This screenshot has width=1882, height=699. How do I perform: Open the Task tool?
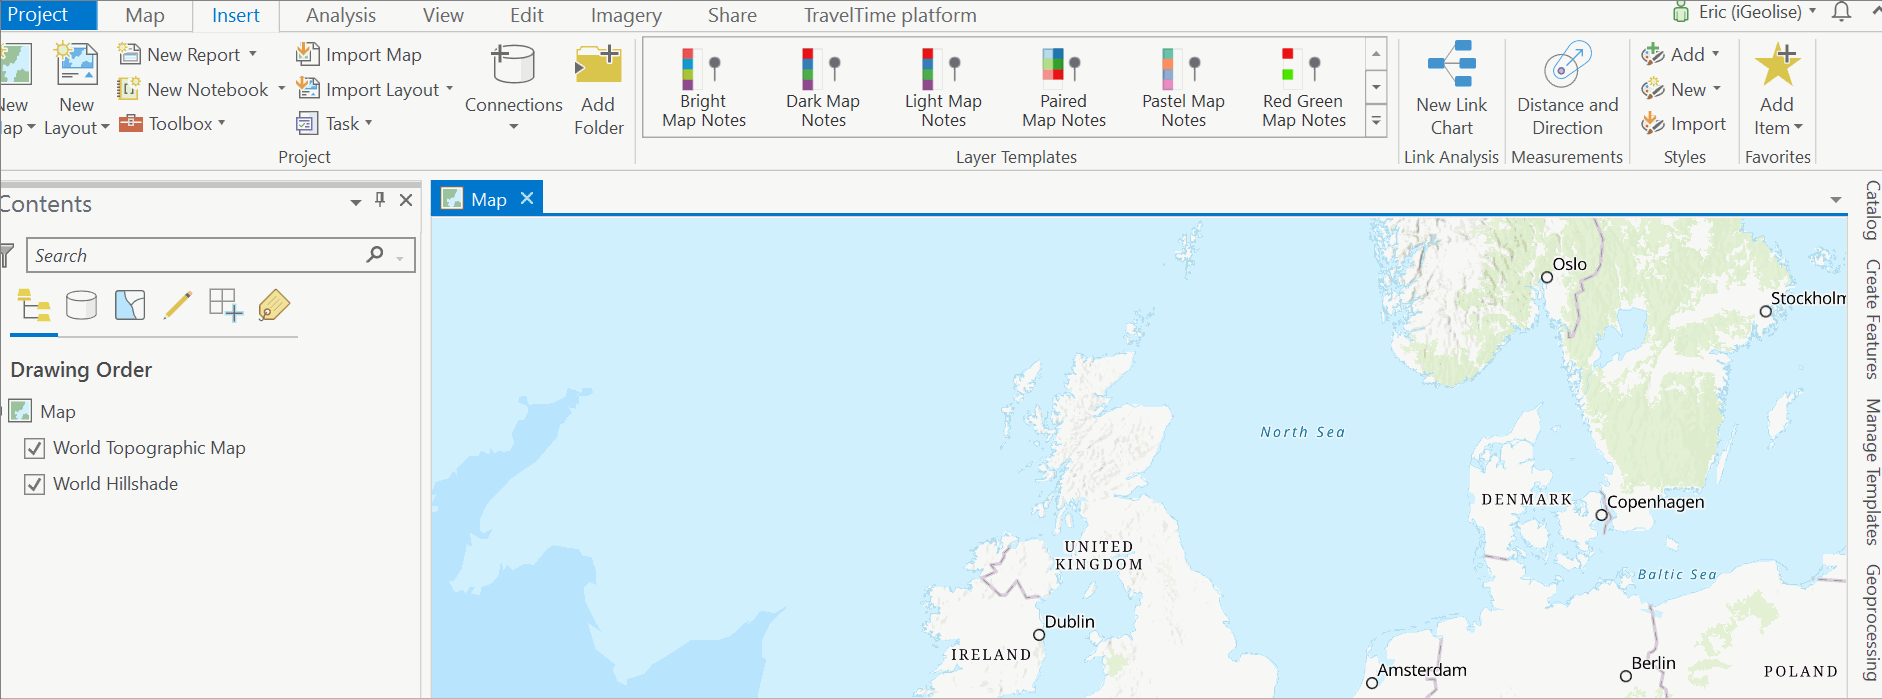point(334,124)
